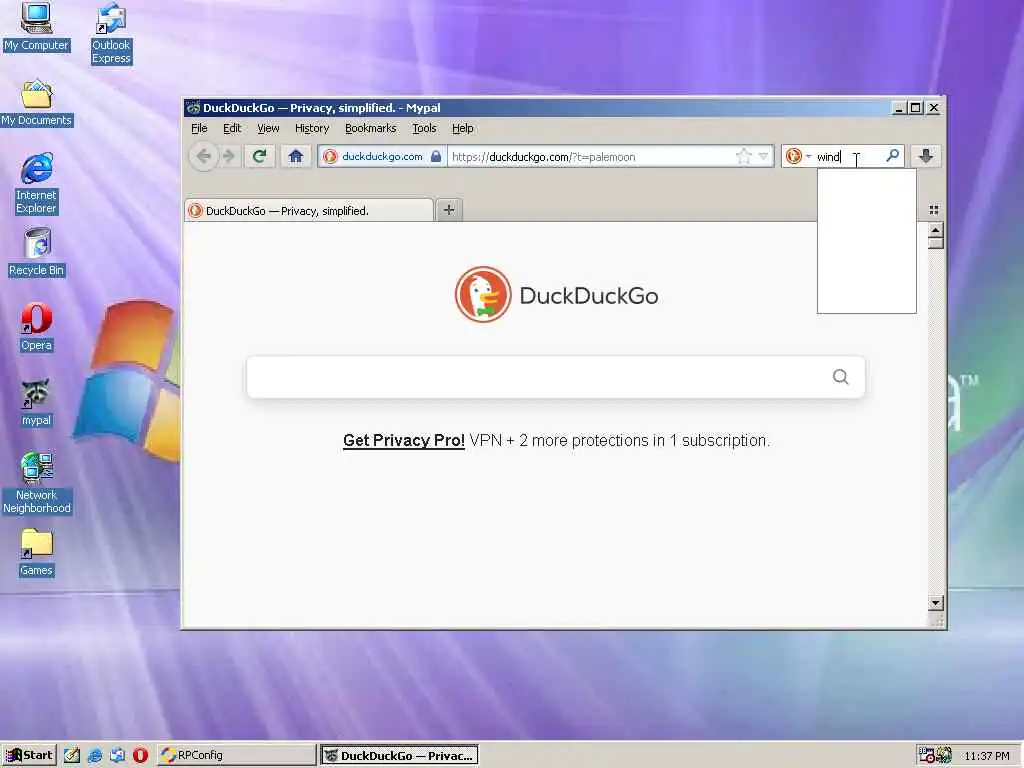Screen dimensions: 1024x768
Task: Select the Internet Explorer desktop icon
Action: [37, 184]
